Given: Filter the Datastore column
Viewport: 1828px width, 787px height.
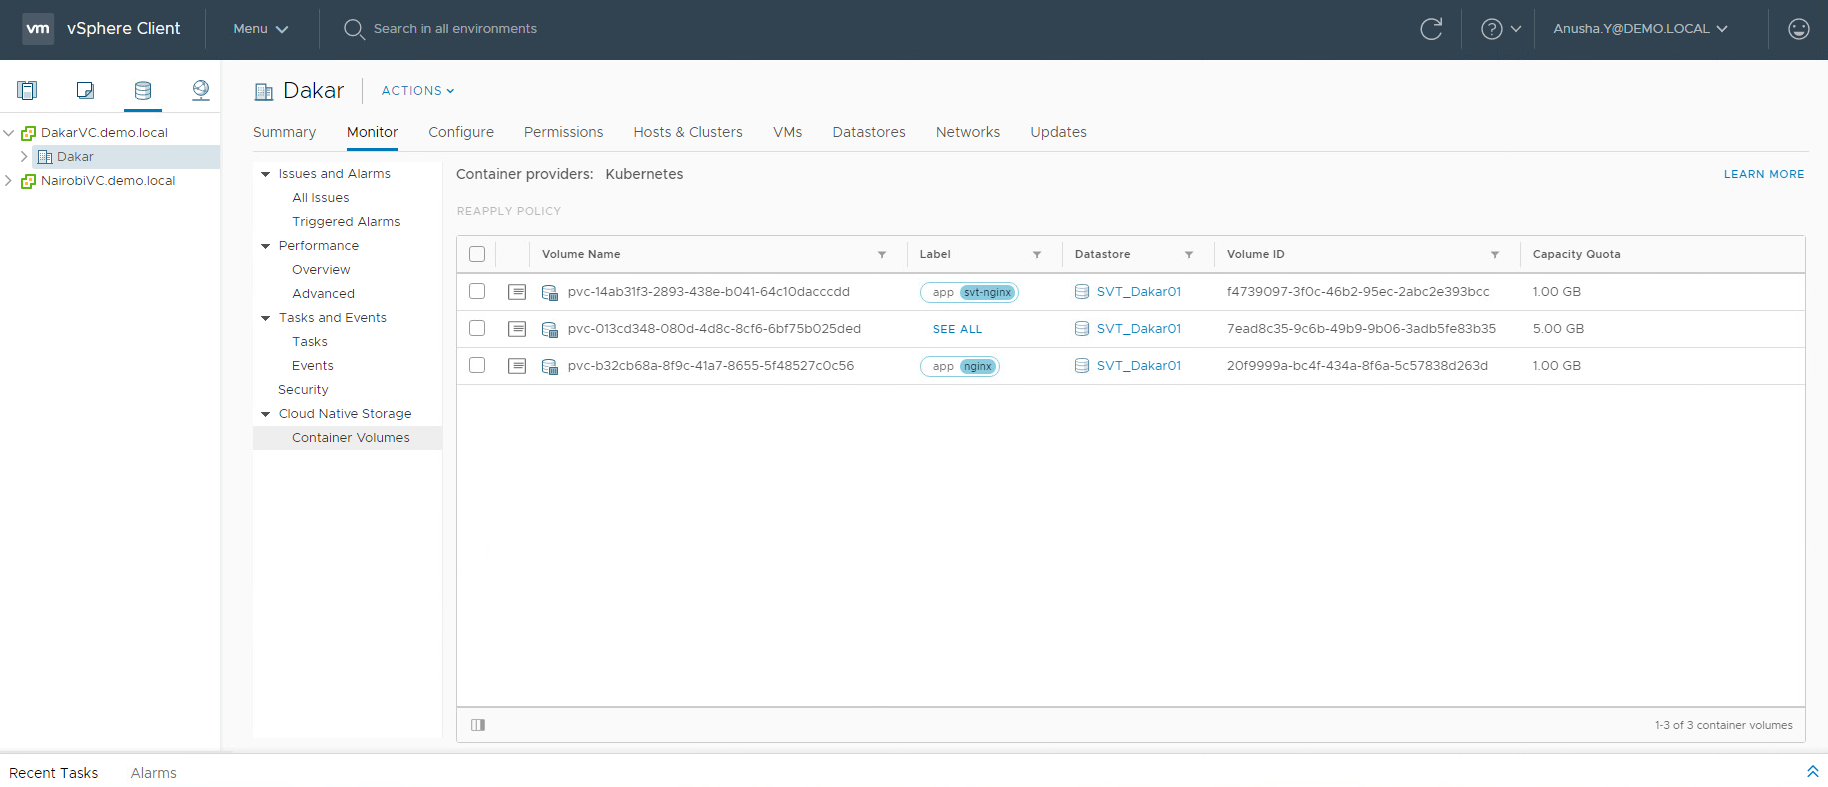Looking at the screenshot, I should tap(1189, 255).
